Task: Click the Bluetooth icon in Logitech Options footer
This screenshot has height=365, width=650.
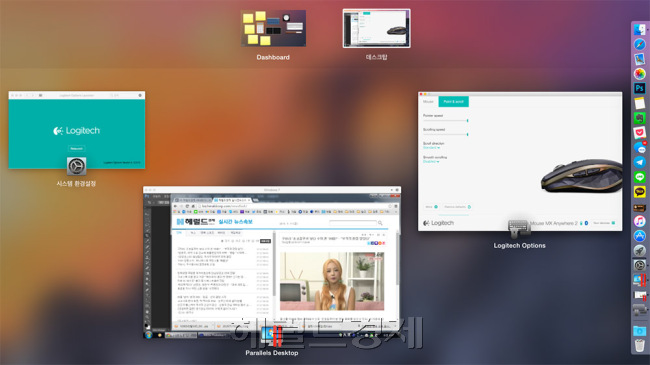Action: coord(586,223)
